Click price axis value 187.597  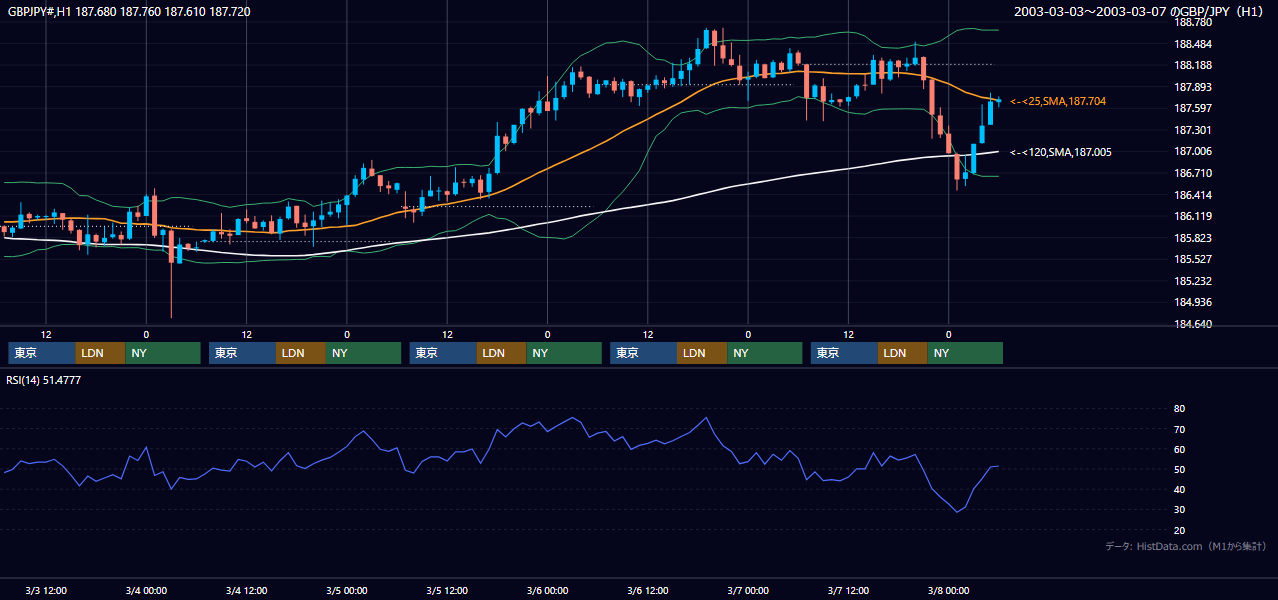coord(1193,108)
